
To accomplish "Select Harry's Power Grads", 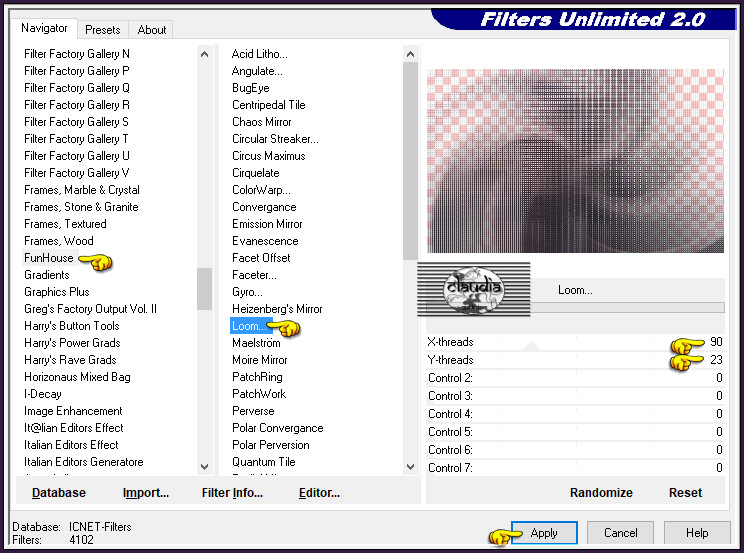I will (72, 343).
